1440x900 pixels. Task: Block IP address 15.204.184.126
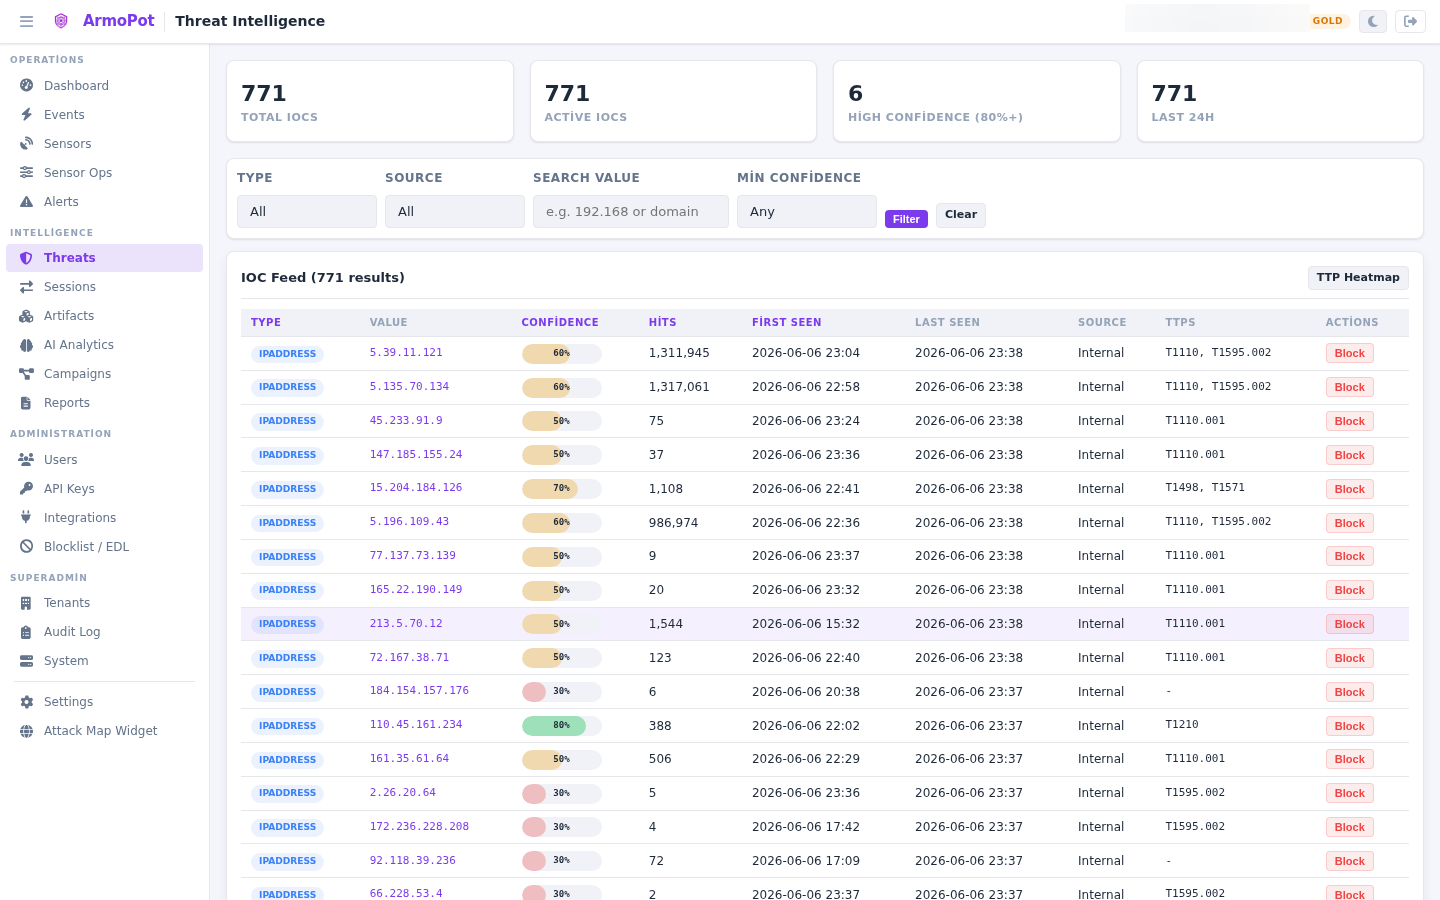click(1350, 489)
